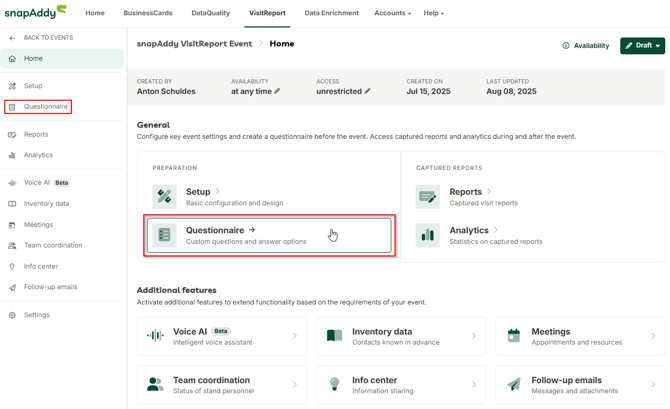
Task: Open Setup basic configuration tile
Action: coord(269,197)
